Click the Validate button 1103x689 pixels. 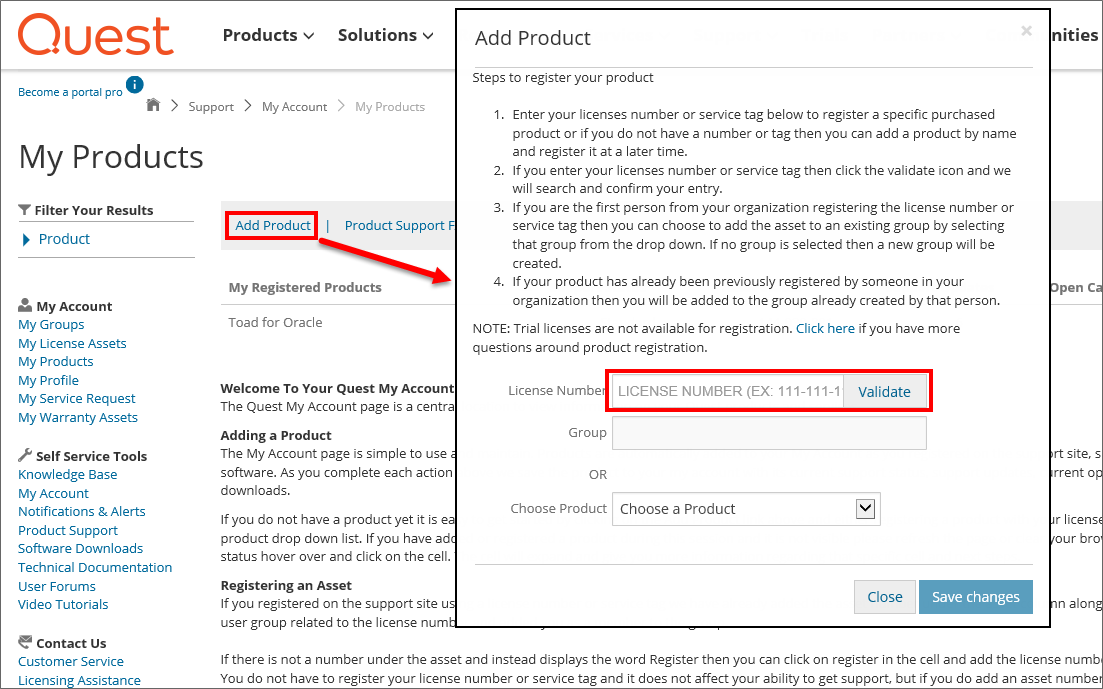pyautogui.click(x=884, y=391)
